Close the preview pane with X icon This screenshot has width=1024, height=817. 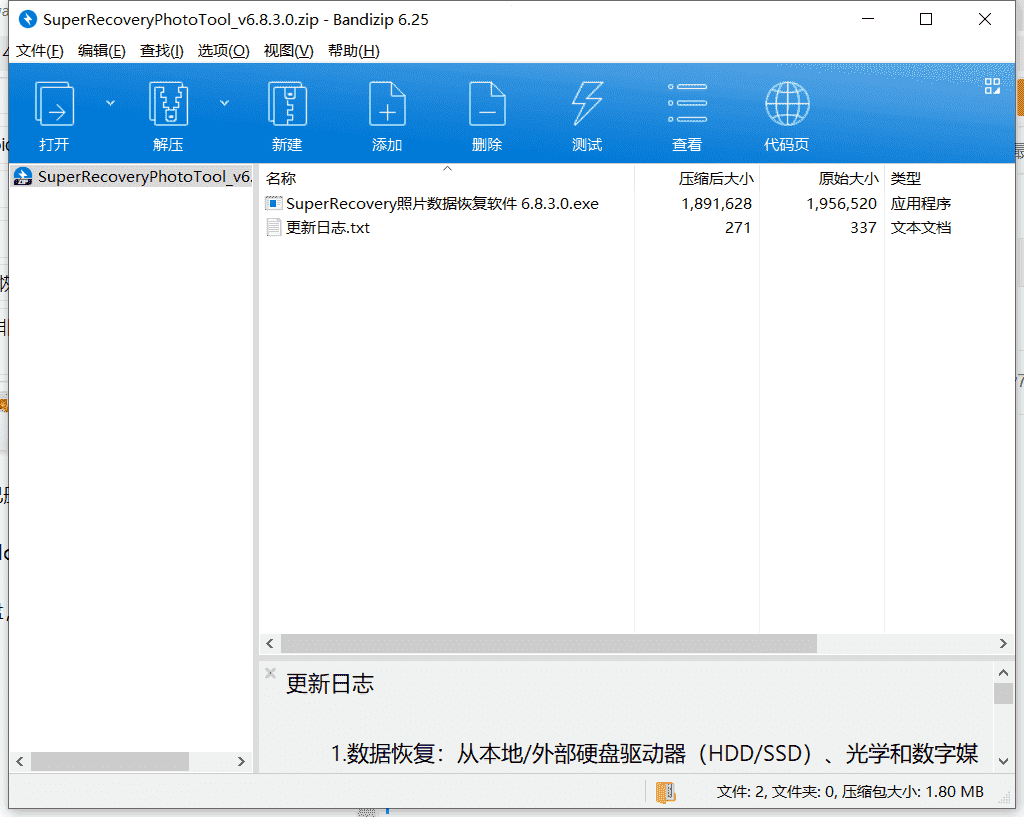point(270,673)
